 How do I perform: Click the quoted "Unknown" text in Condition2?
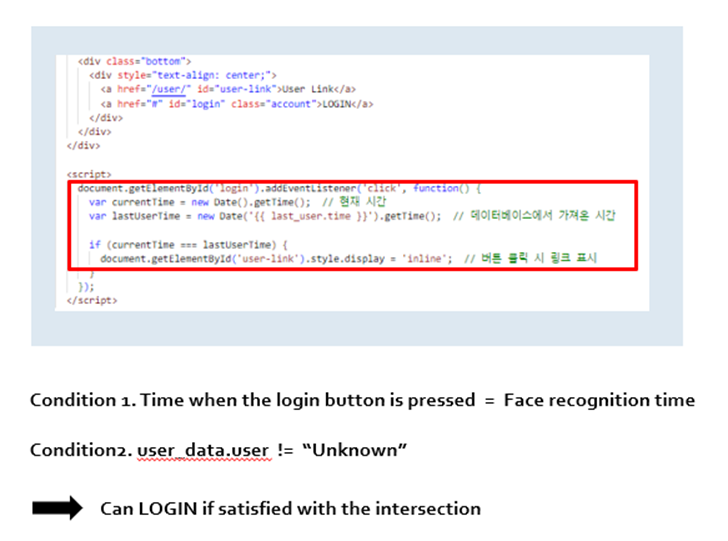click(x=354, y=450)
